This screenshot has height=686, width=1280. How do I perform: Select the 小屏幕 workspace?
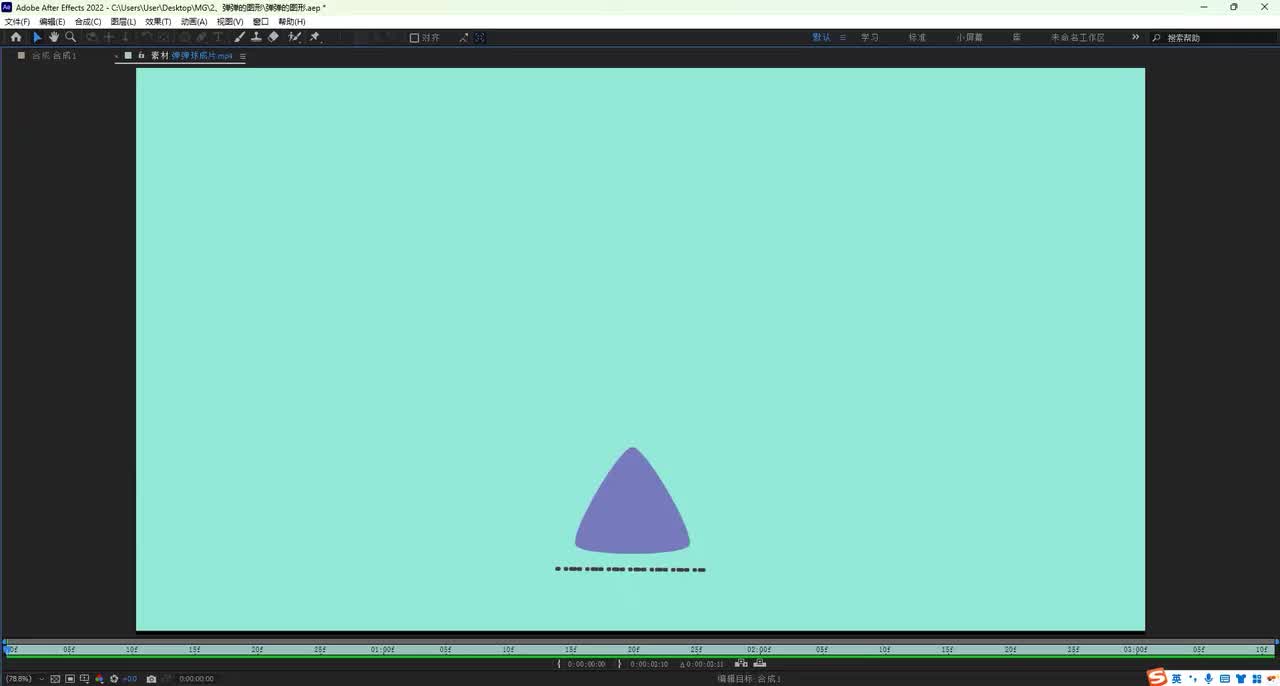[x=969, y=37]
